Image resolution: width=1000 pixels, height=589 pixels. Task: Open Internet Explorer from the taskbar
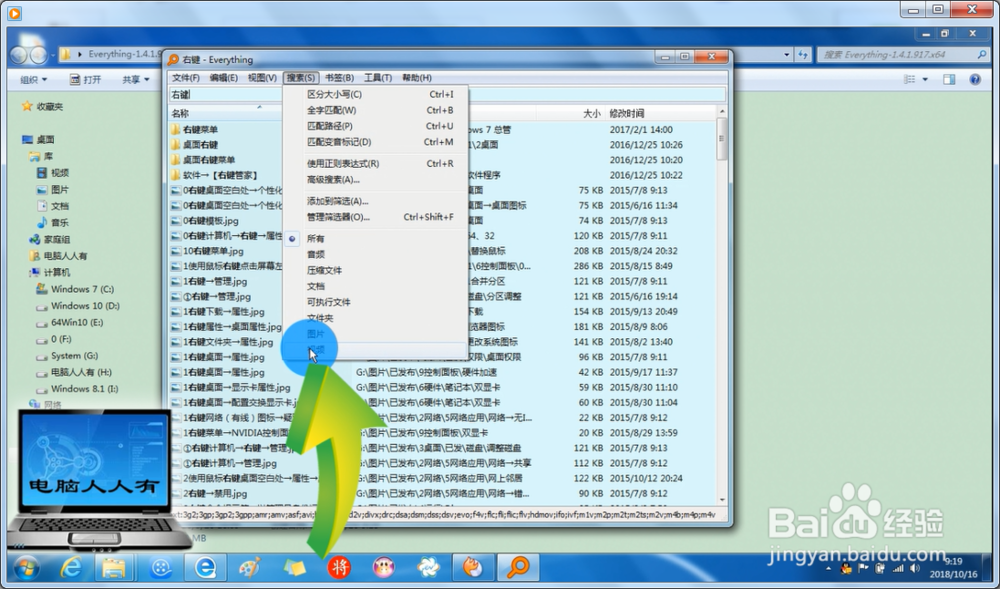[x=71, y=567]
